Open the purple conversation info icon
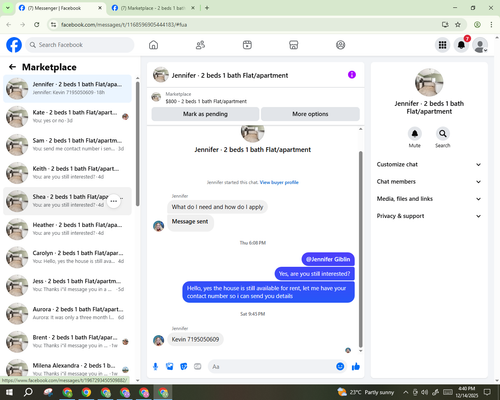This screenshot has width=500, height=400. click(x=352, y=75)
